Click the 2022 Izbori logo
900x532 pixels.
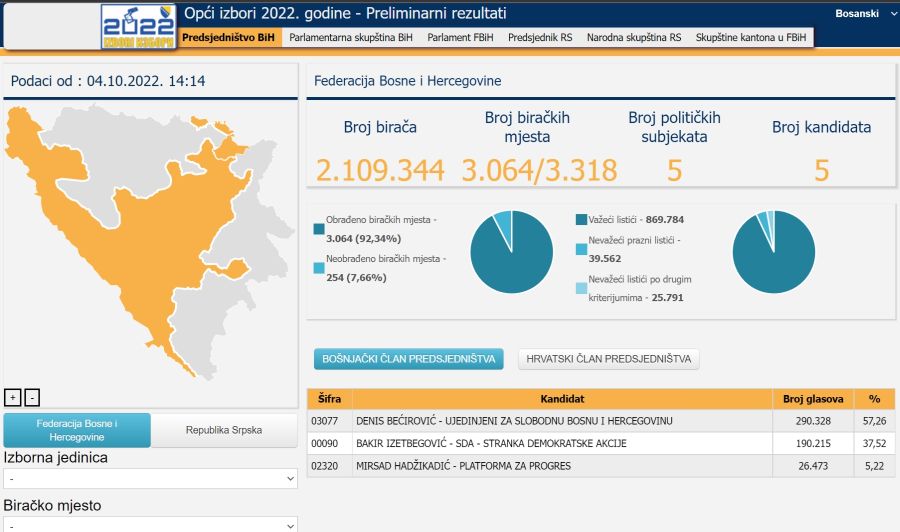tap(138, 26)
